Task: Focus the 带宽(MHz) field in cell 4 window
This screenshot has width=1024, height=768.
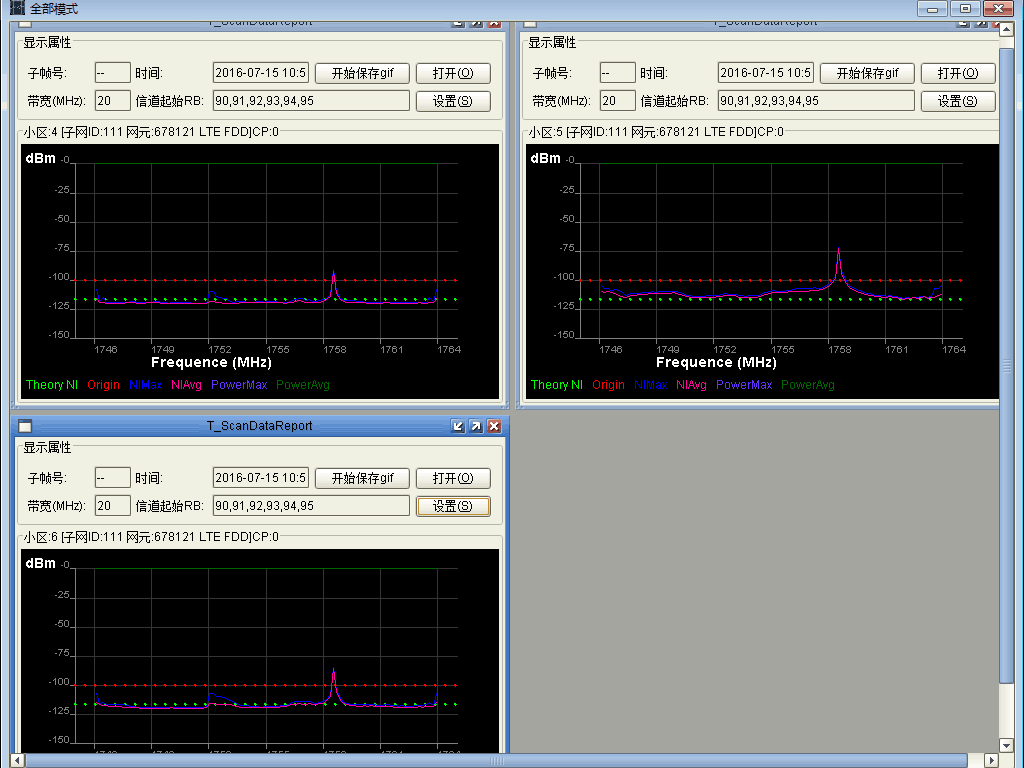Action: click(112, 101)
